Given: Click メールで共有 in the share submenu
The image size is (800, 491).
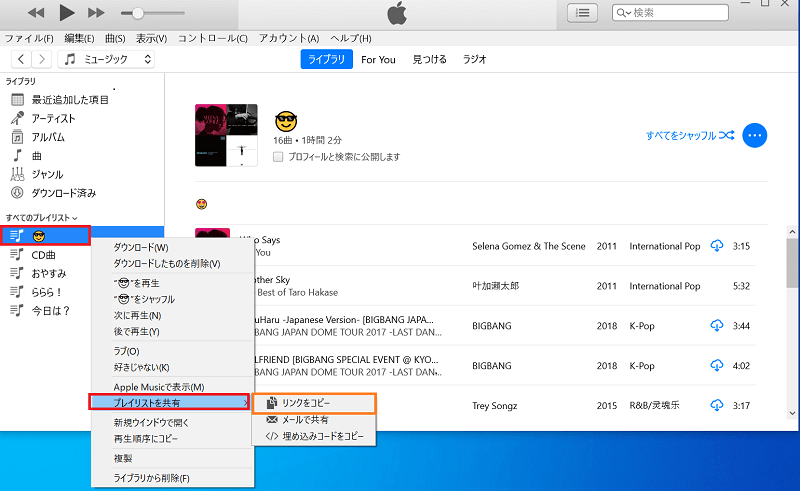Looking at the screenshot, I should 314,420.
